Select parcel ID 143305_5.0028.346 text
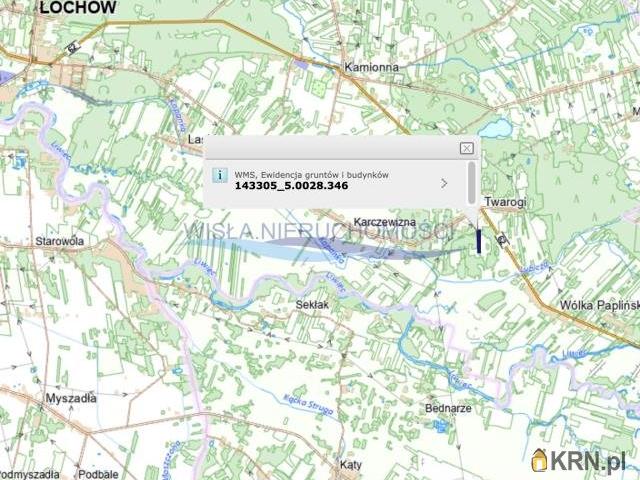640x480 pixels. [291, 186]
